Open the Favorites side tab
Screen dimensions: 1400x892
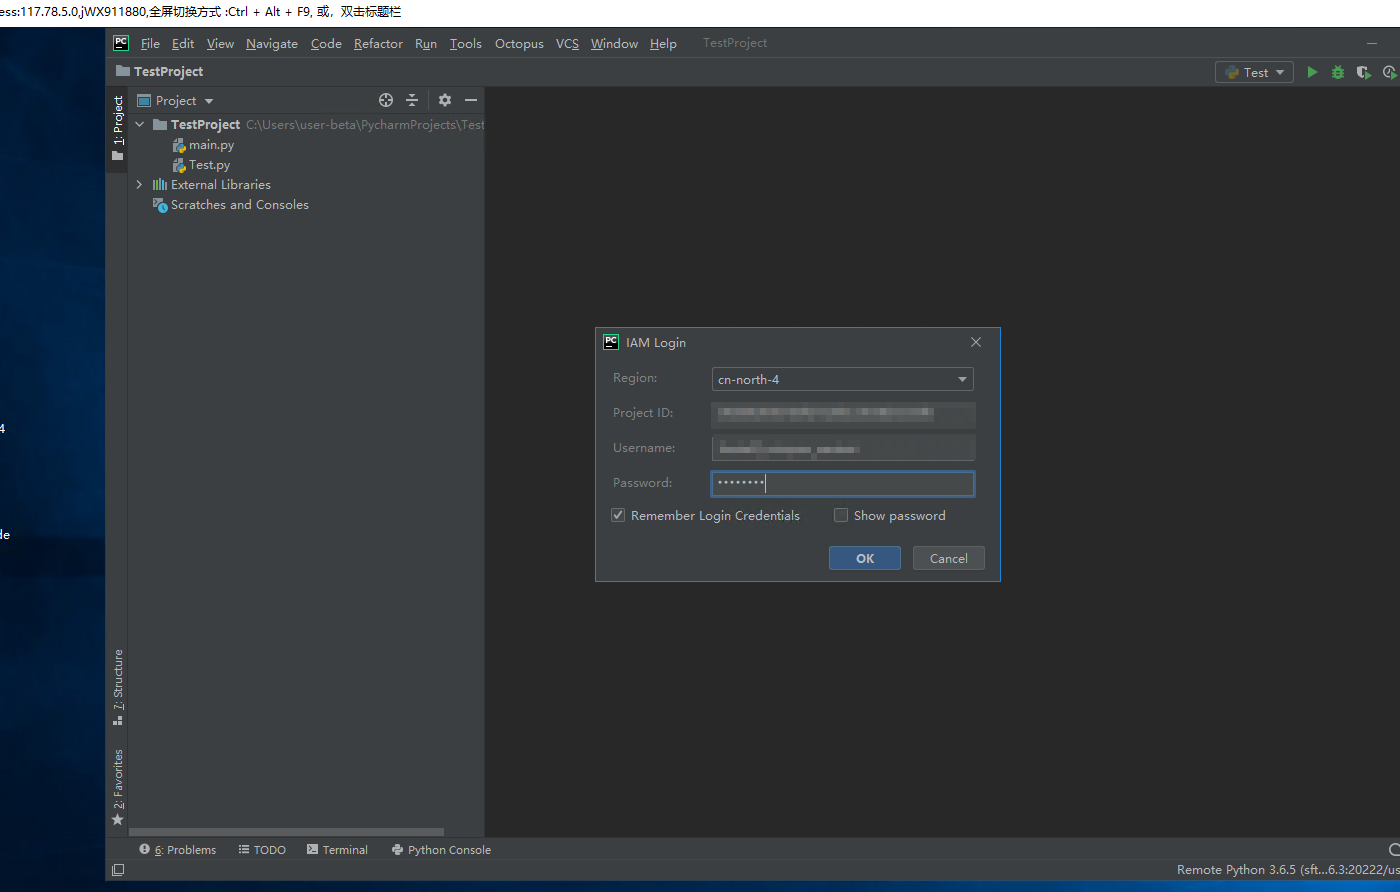point(118,787)
